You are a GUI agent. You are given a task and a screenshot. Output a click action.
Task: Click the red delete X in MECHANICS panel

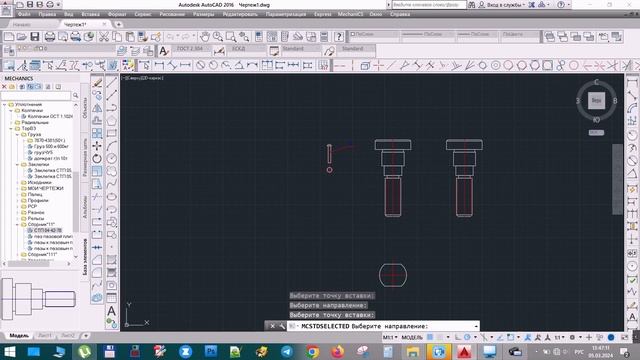click(4, 87)
